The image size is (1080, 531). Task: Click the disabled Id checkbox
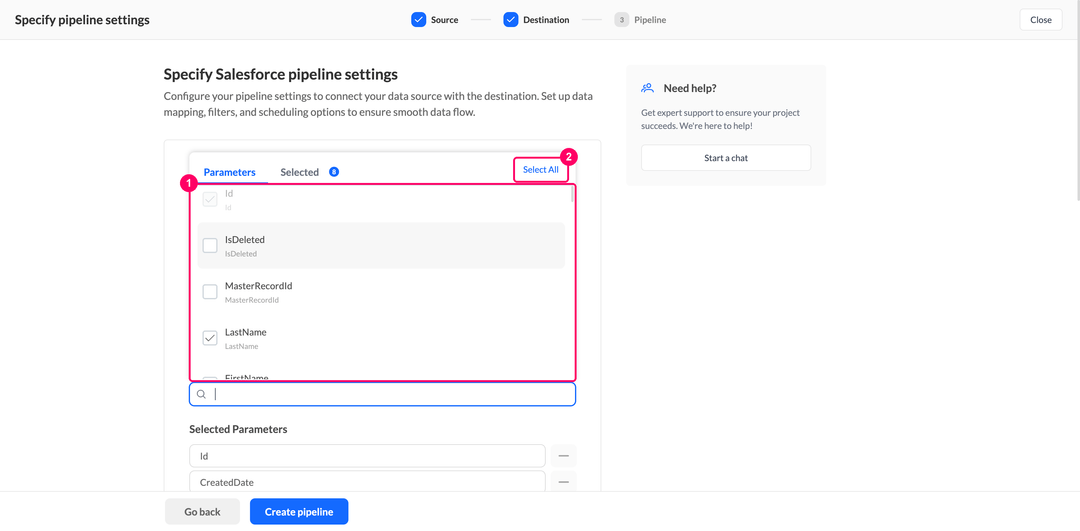(210, 200)
